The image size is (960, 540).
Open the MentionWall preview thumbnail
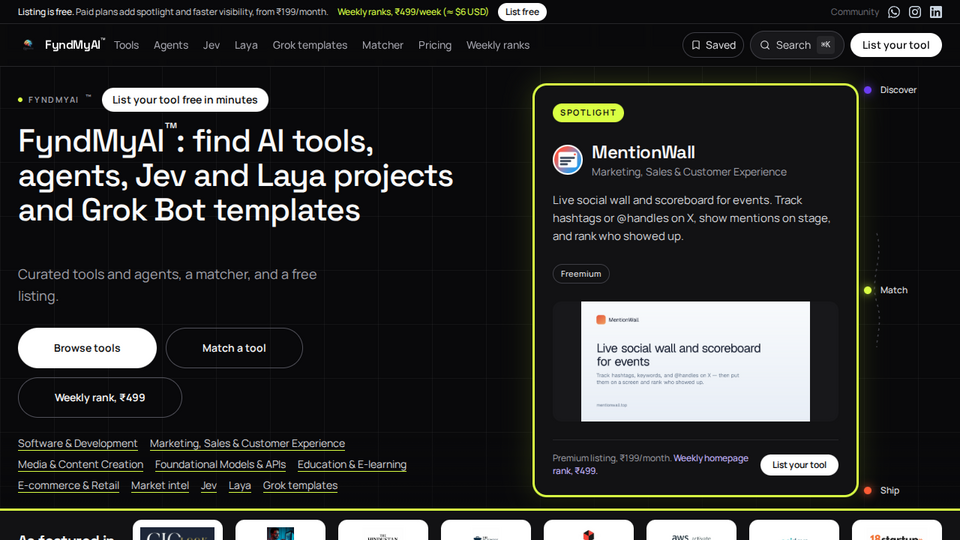[x=695, y=361]
